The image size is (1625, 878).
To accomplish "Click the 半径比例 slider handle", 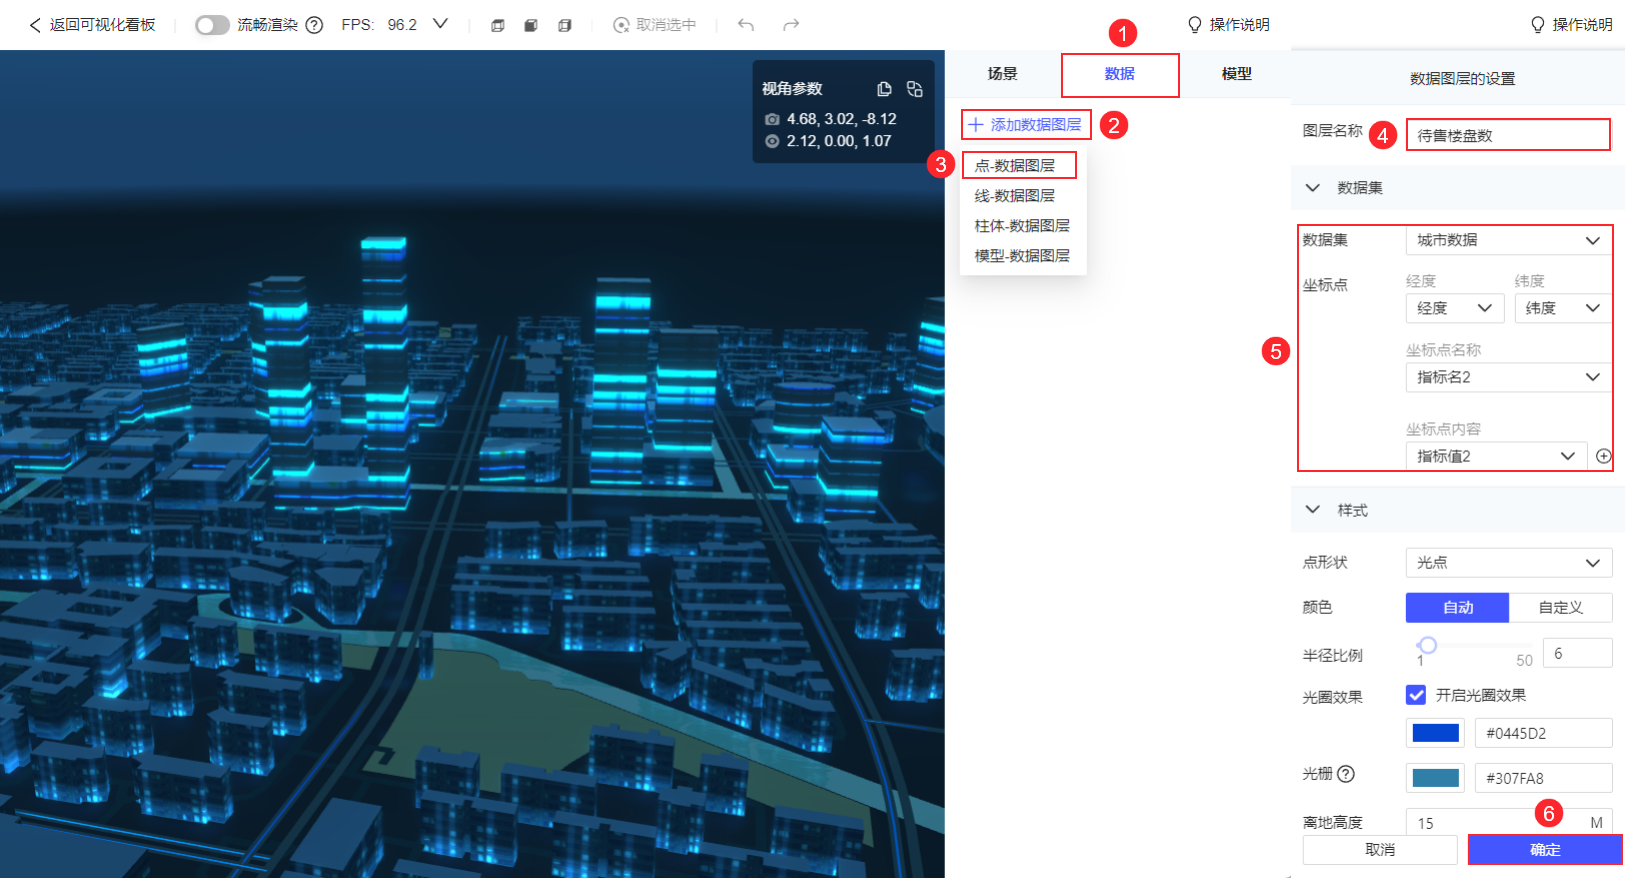I will (x=1428, y=645).
